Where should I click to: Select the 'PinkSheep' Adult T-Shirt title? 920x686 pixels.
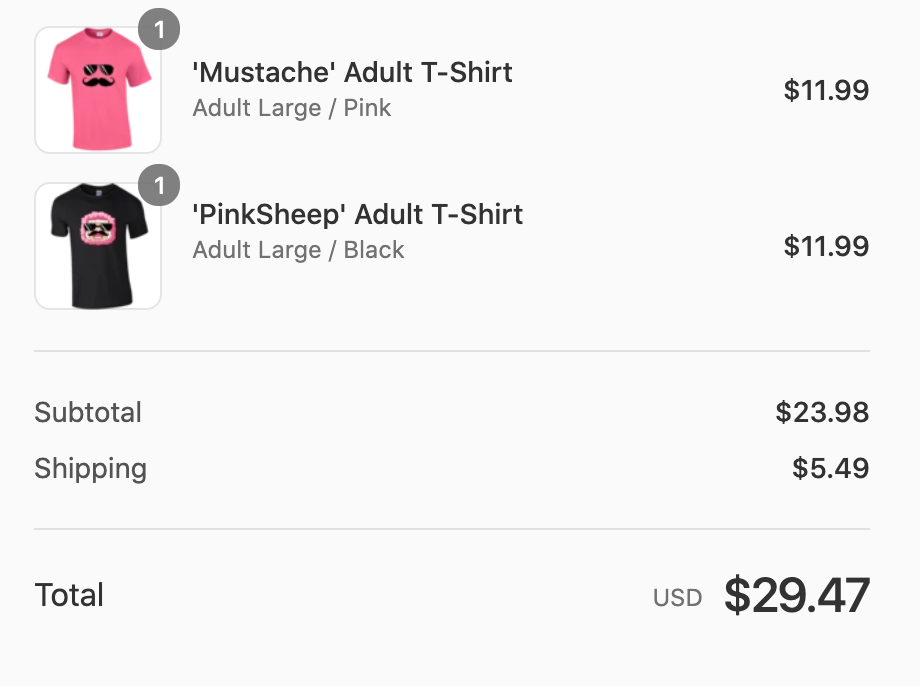[x=357, y=215]
